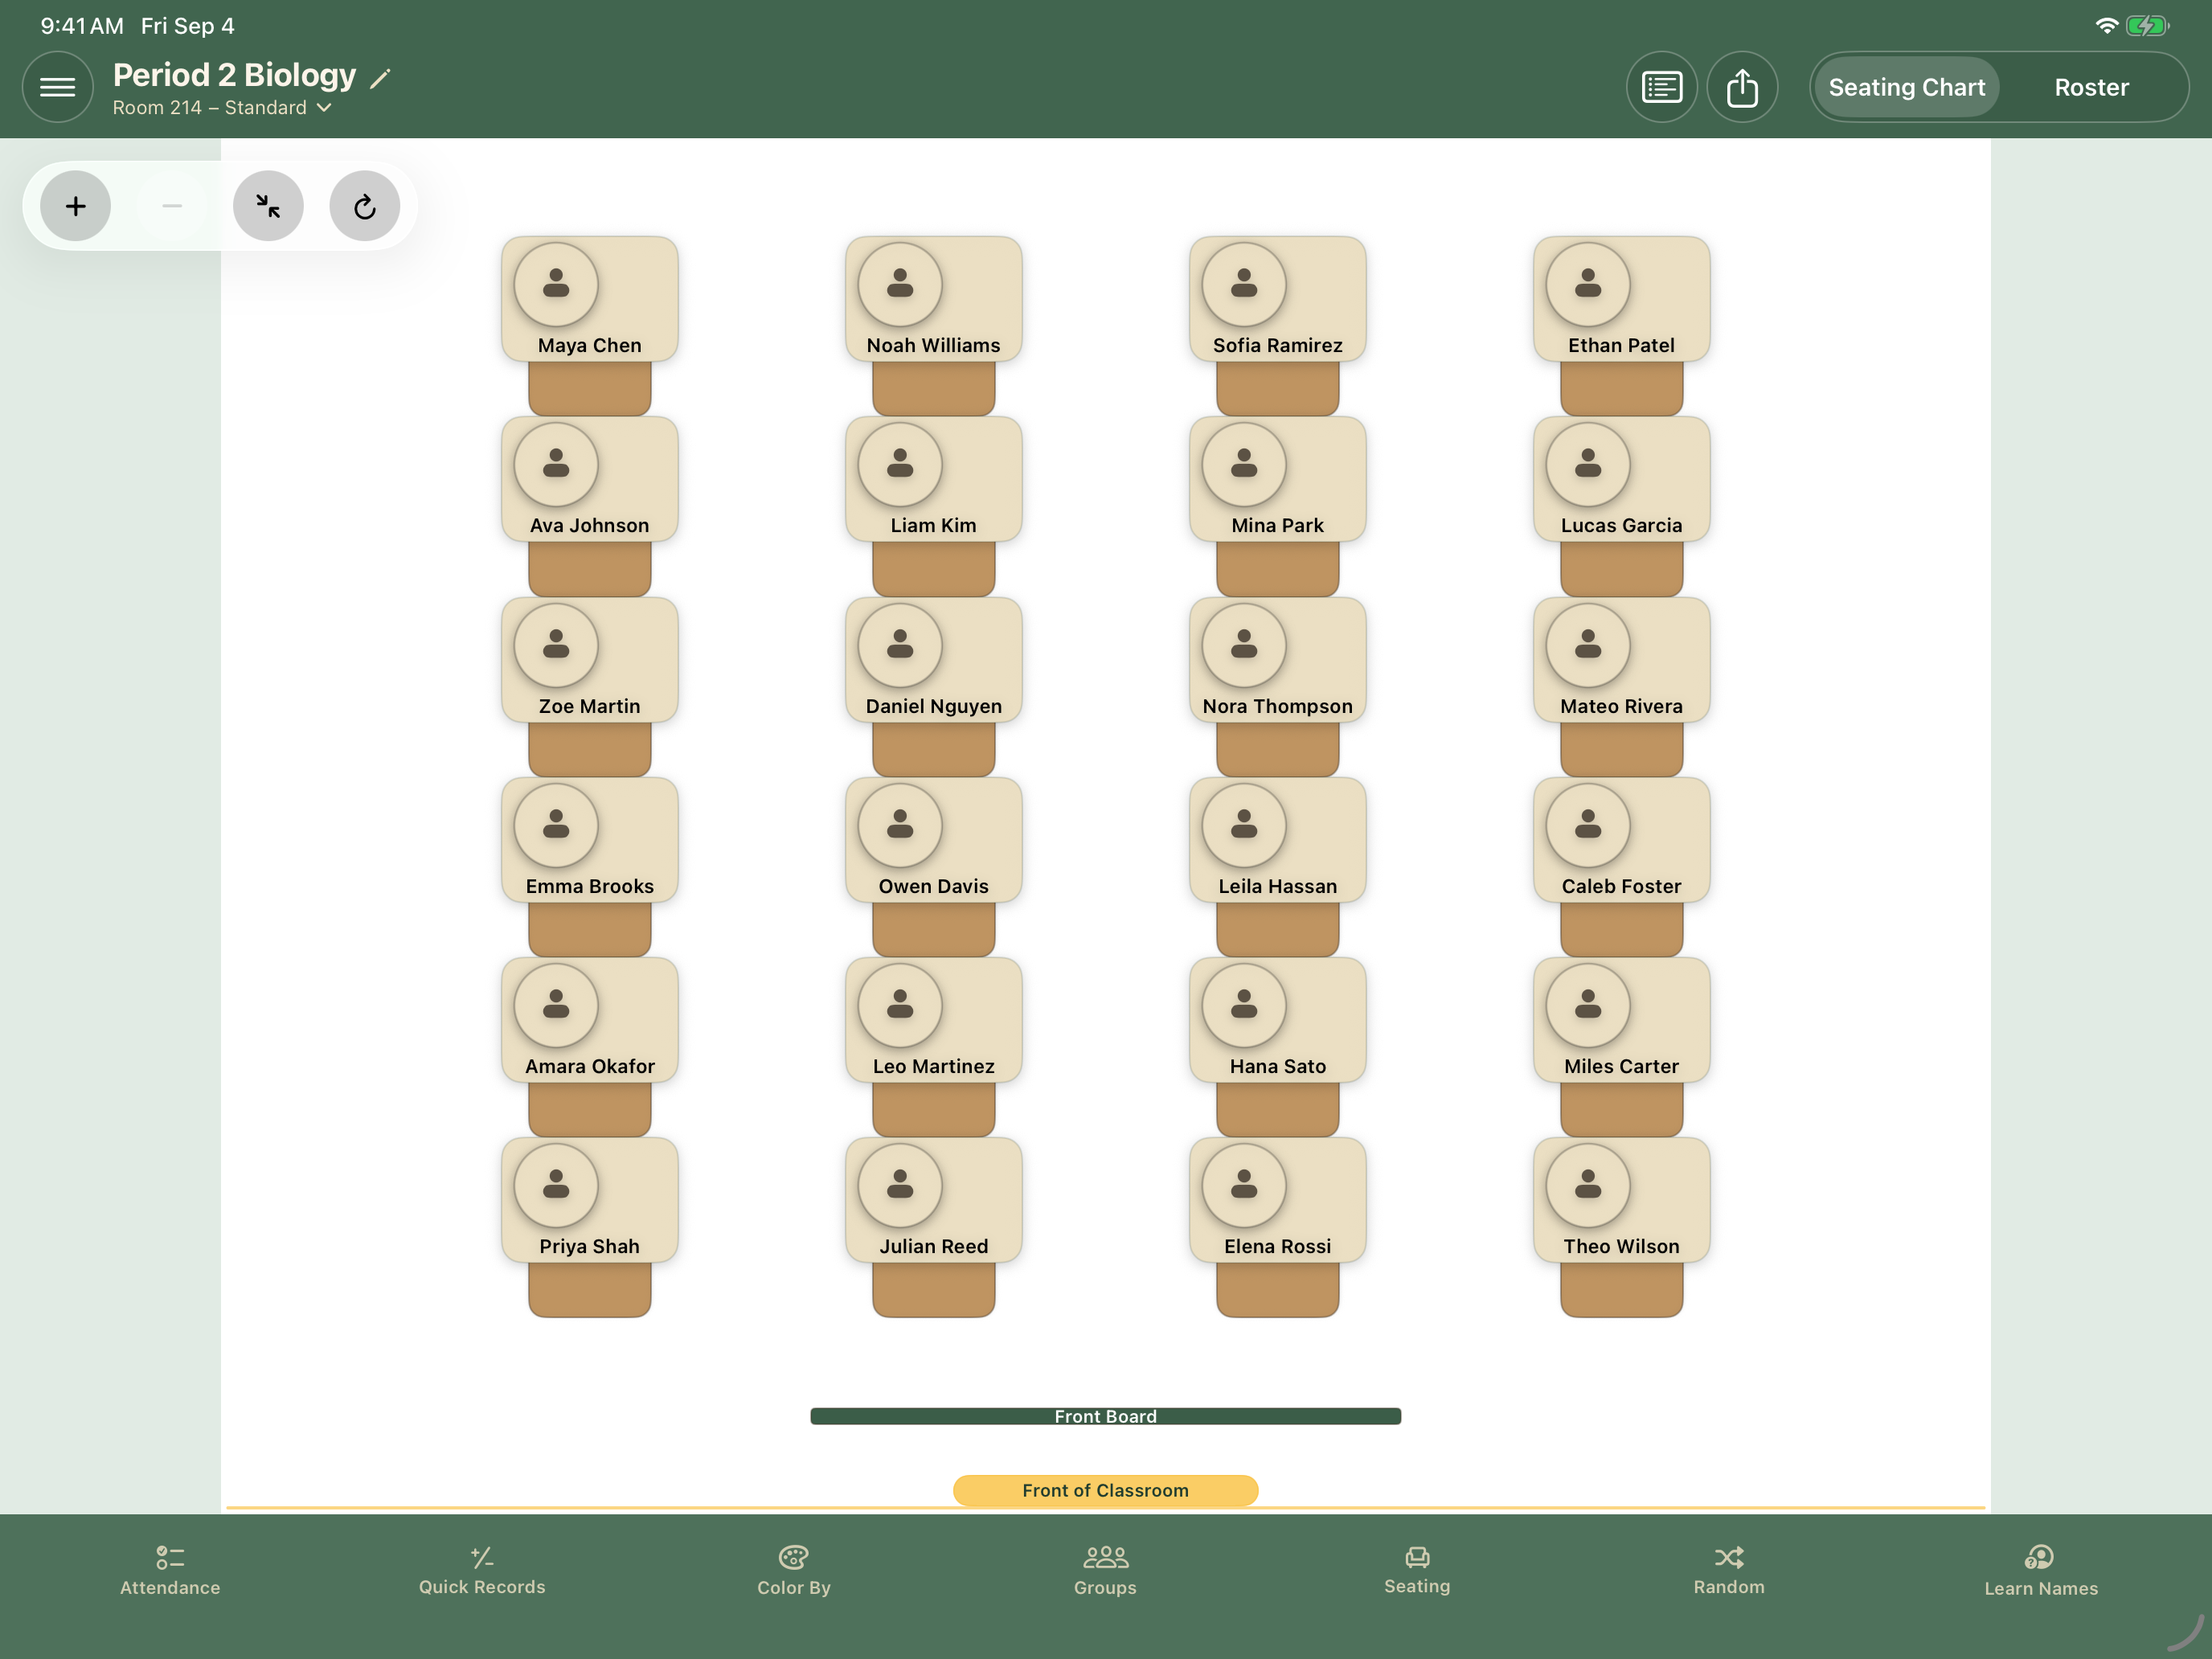Image resolution: width=2212 pixels, height=1659 pixels.
Task: Zoom out with the minus button
Action: click(x=172, y=206)
